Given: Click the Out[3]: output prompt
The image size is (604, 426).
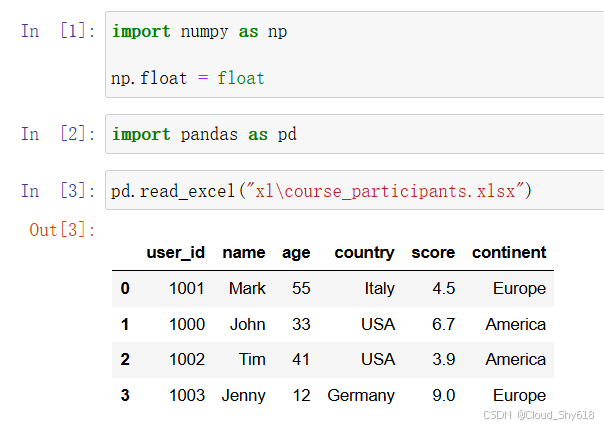Looking at the screenshot, I should click(x=62, y=230).
